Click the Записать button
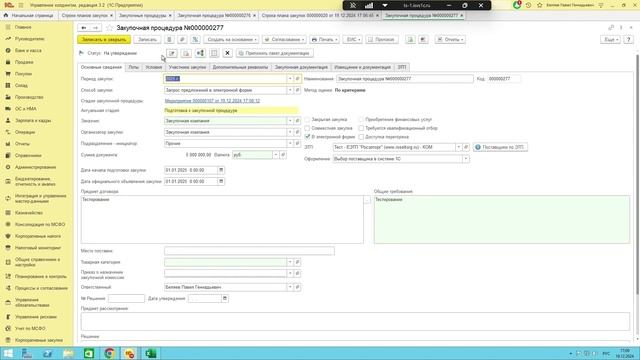 pos(147,40)
